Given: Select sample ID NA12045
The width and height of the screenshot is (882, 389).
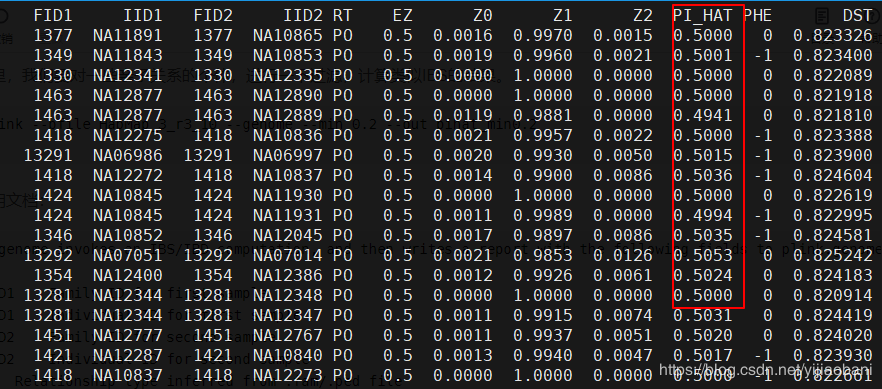Looking at the screenshot, I should 287,235.
